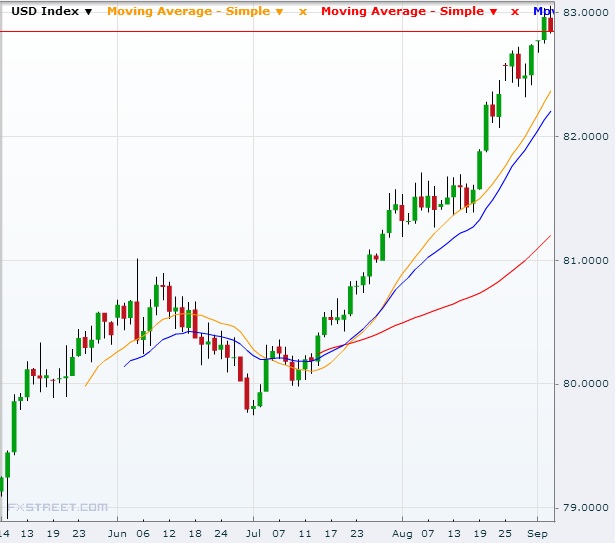Expand the orange Moving Average settings arrow

click(x=278, y=12)
